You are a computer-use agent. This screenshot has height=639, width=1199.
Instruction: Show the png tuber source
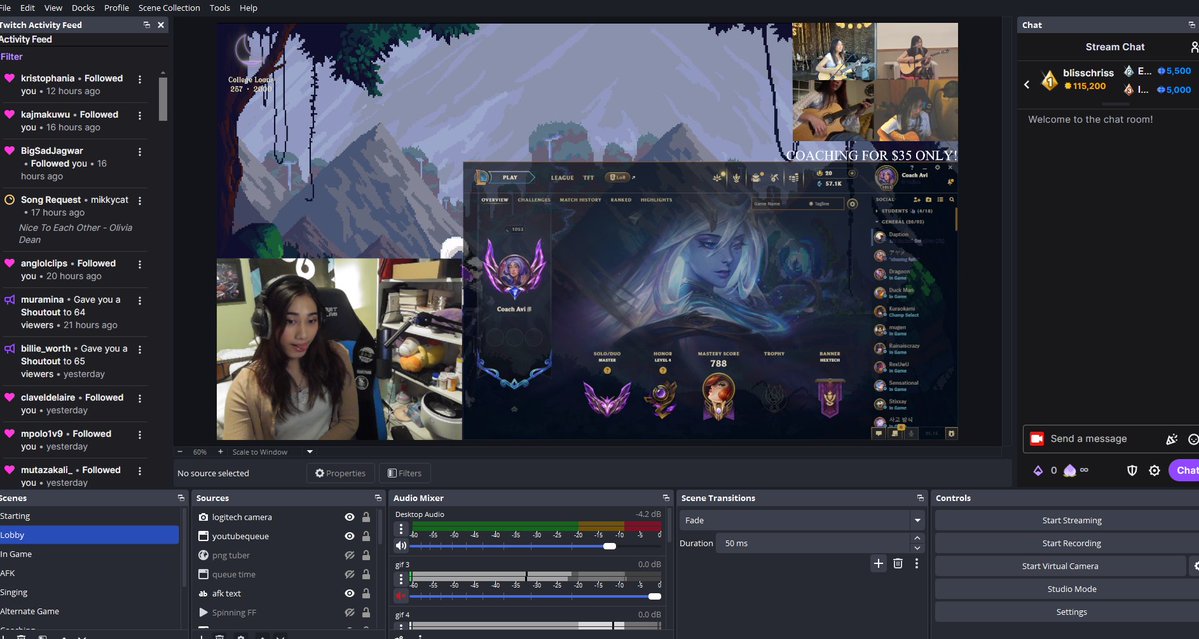click(x=349, y=555)
